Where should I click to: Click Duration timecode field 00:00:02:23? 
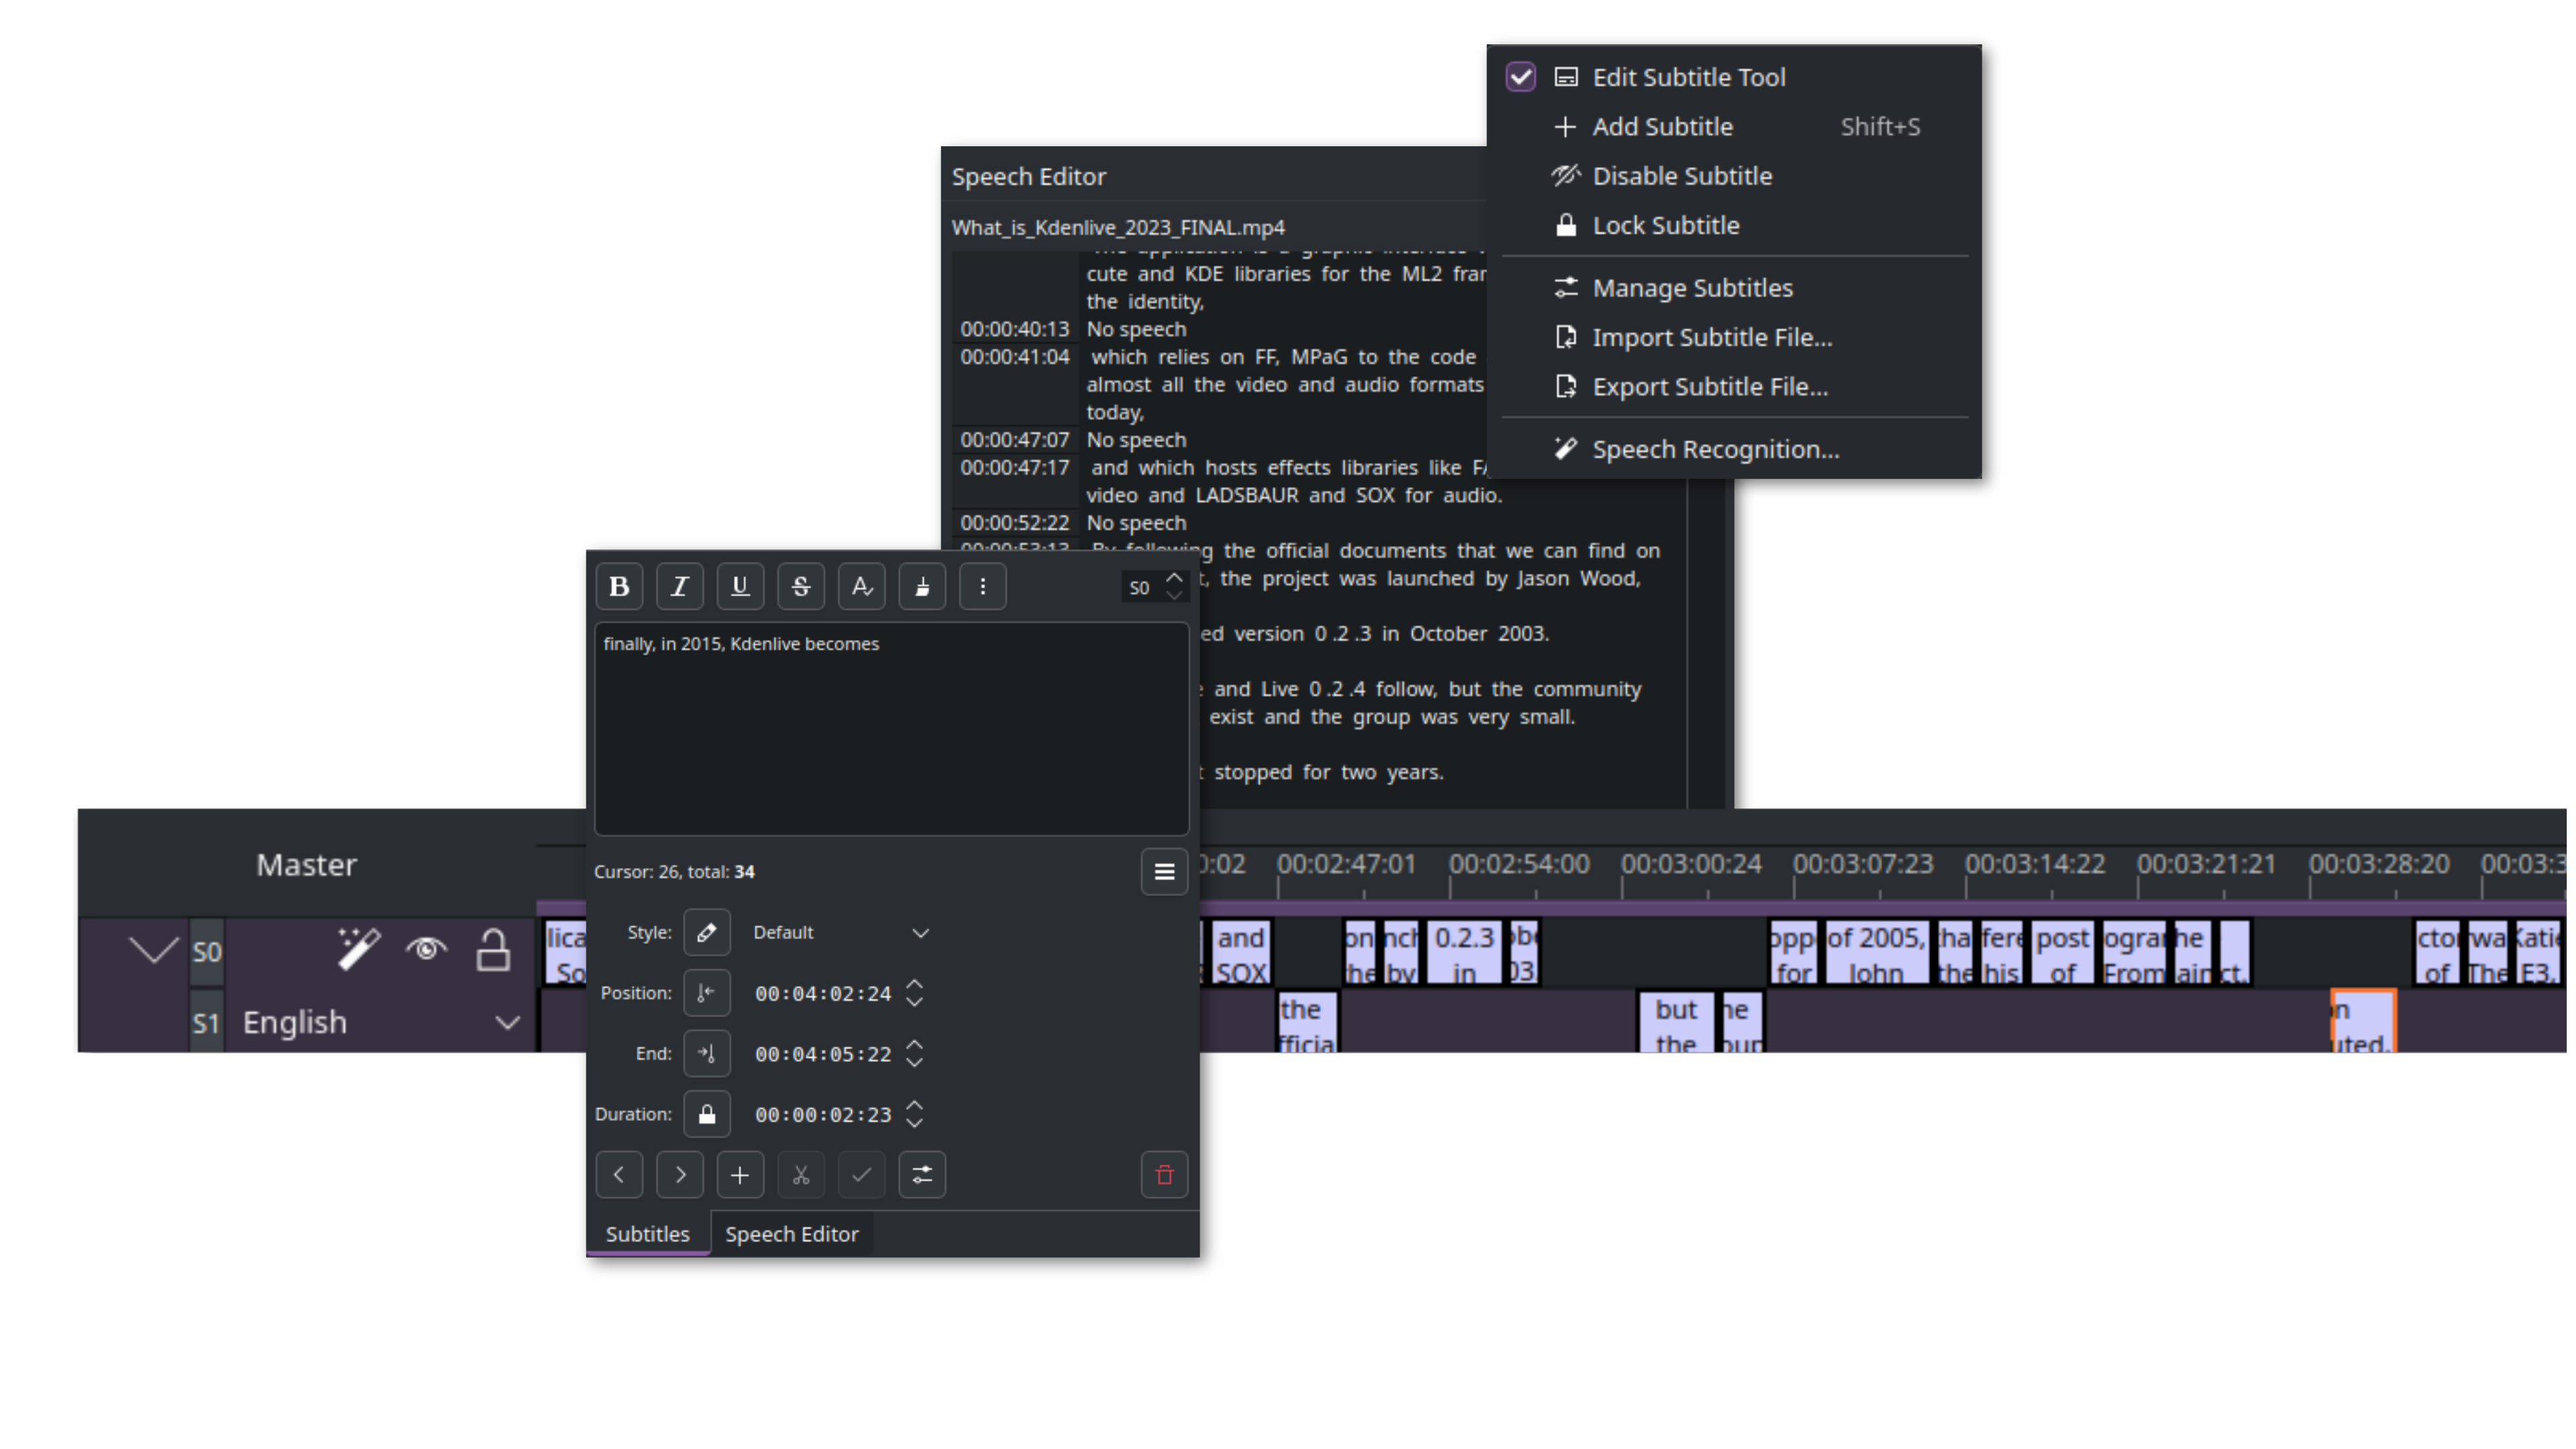[x=823, y=1115]
